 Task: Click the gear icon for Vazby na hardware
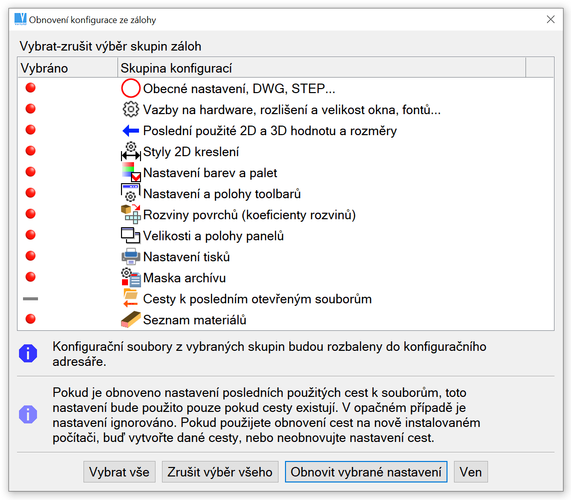point(131,109)
